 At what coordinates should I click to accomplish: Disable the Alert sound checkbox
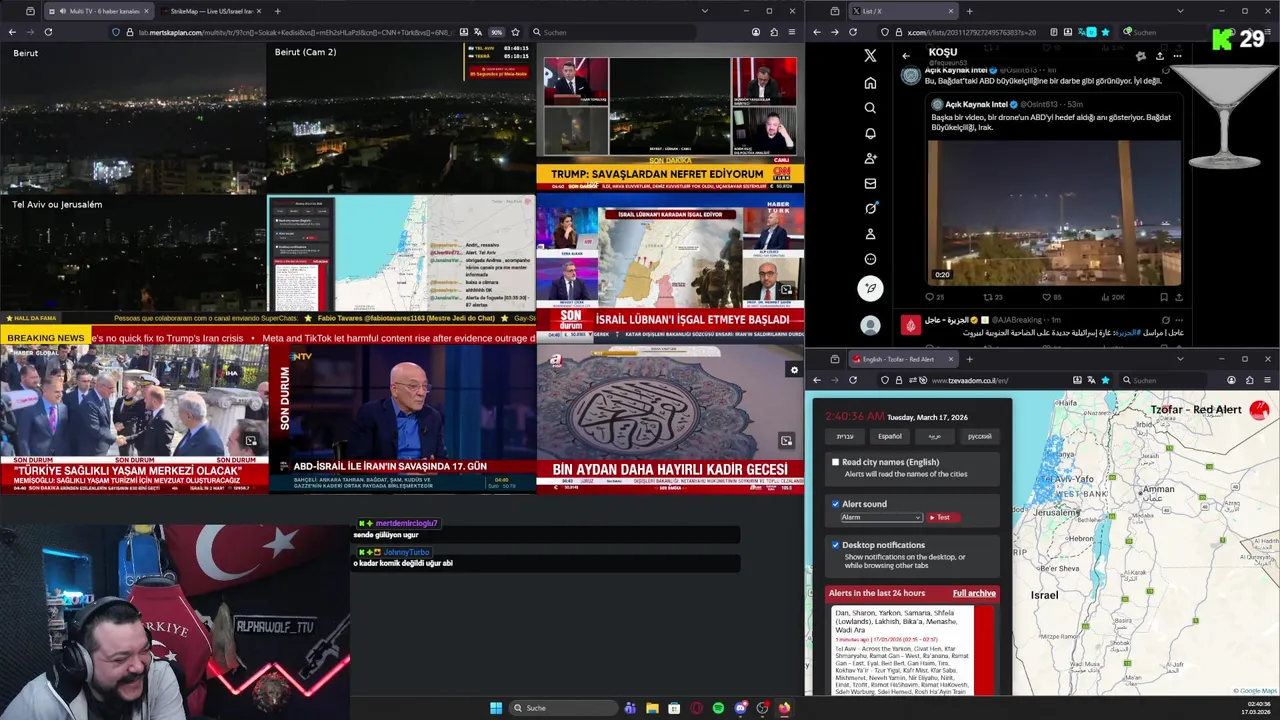coord(836,504)
